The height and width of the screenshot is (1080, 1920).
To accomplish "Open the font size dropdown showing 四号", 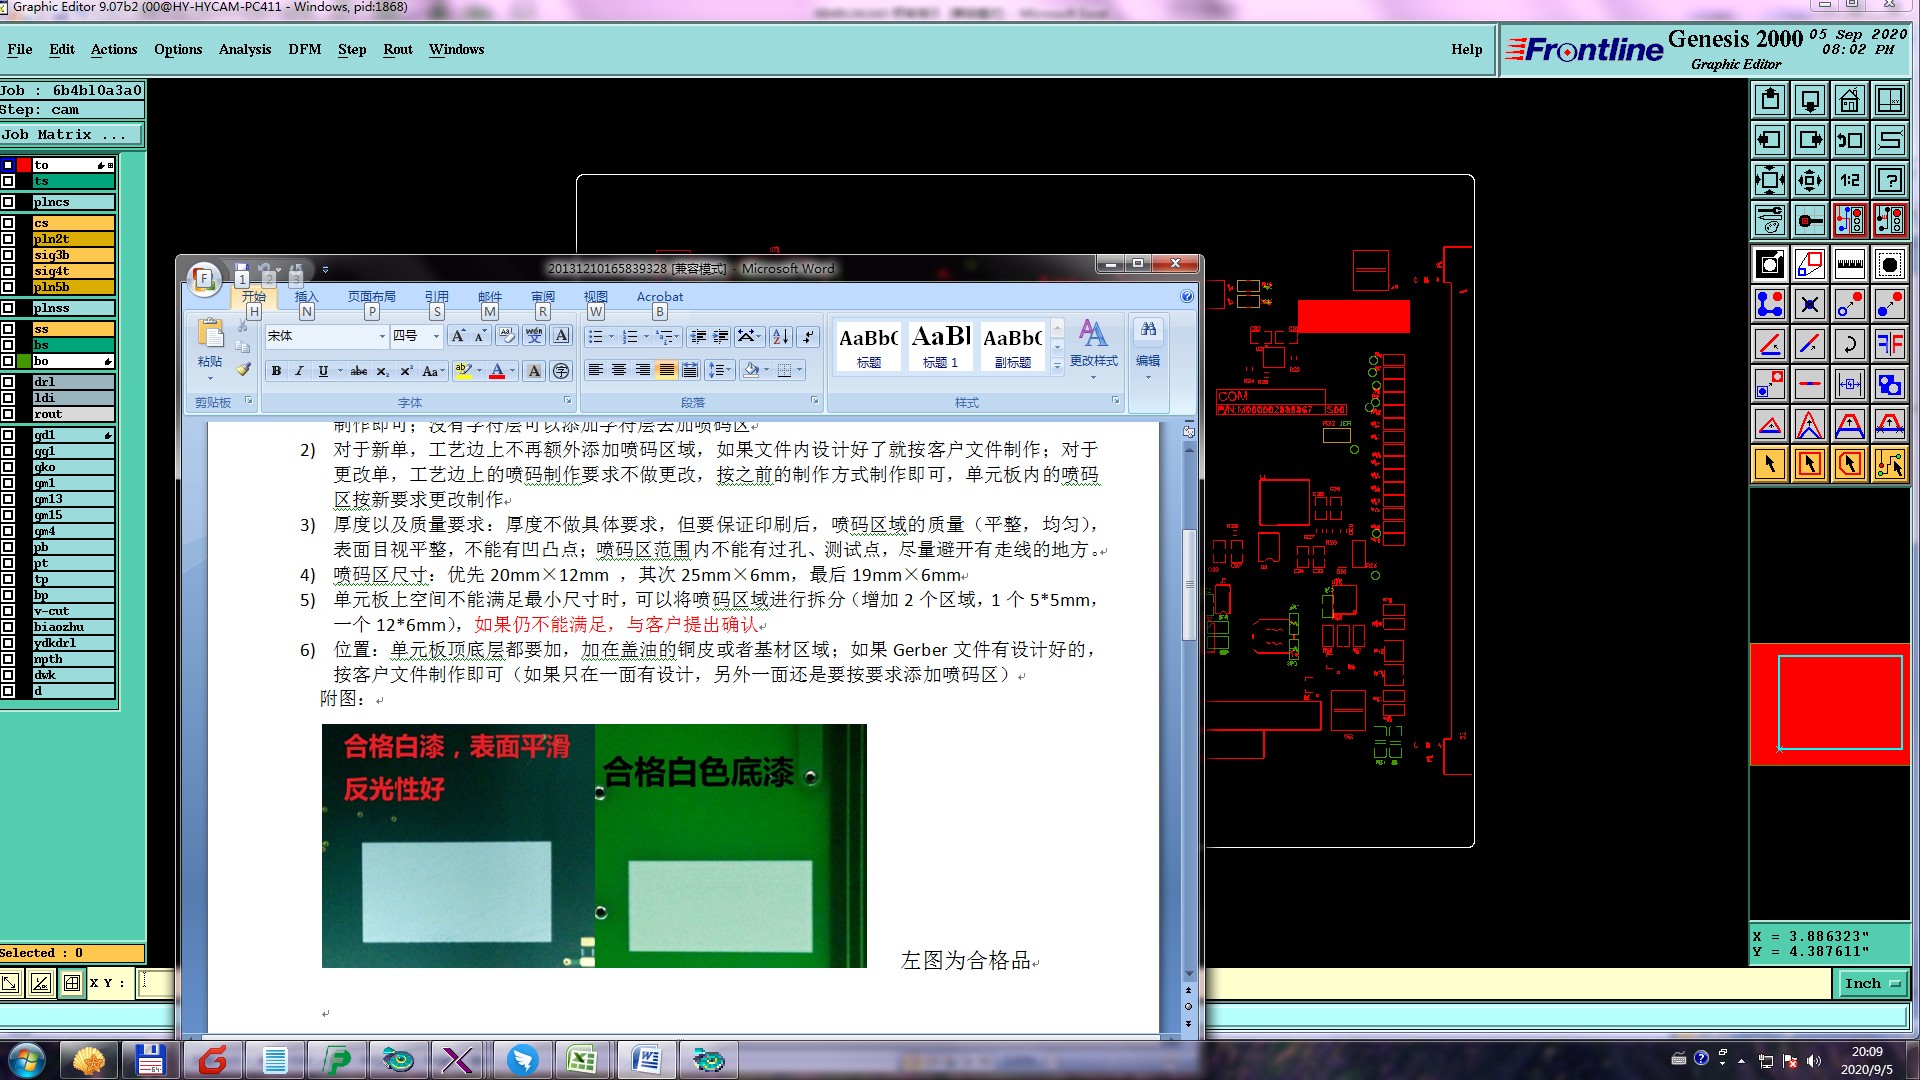I will tap(435, 337).
